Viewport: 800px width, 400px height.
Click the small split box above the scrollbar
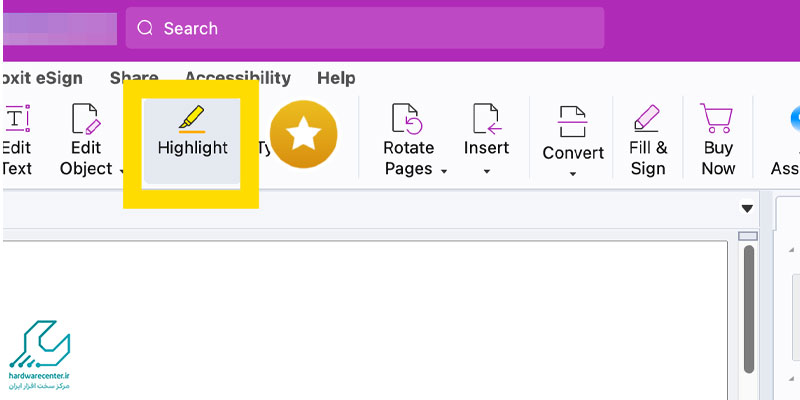coord(748,236)
